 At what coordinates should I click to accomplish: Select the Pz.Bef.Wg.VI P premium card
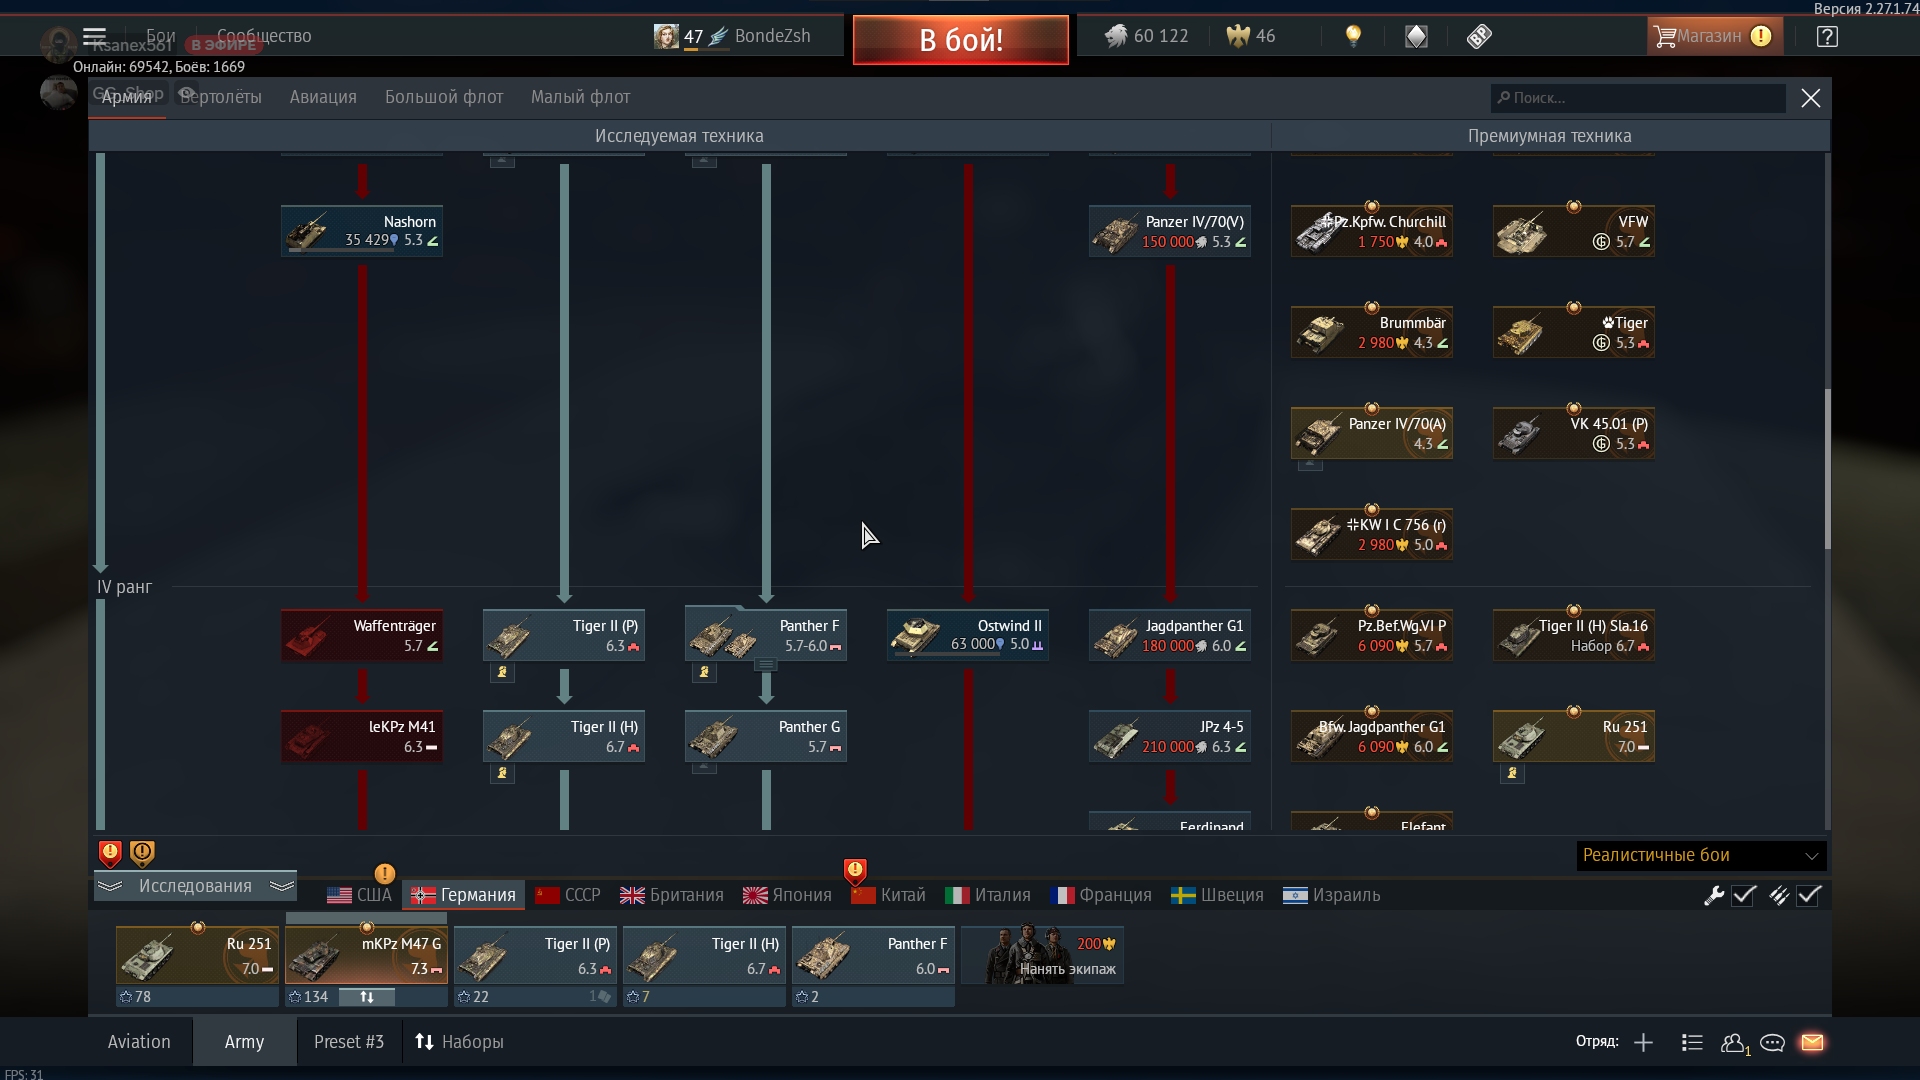pos(1372,635)
